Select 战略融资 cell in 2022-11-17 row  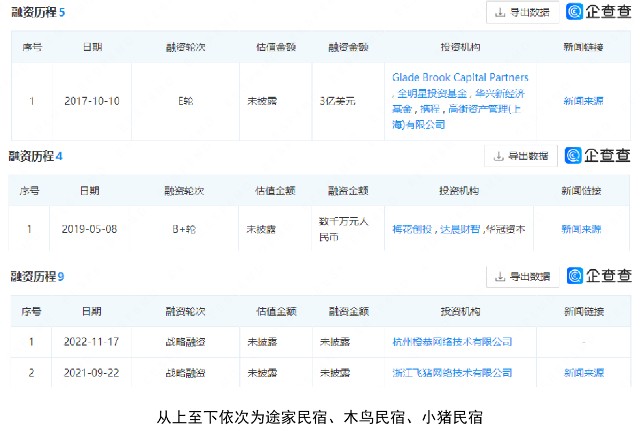[x=185, y=342]
